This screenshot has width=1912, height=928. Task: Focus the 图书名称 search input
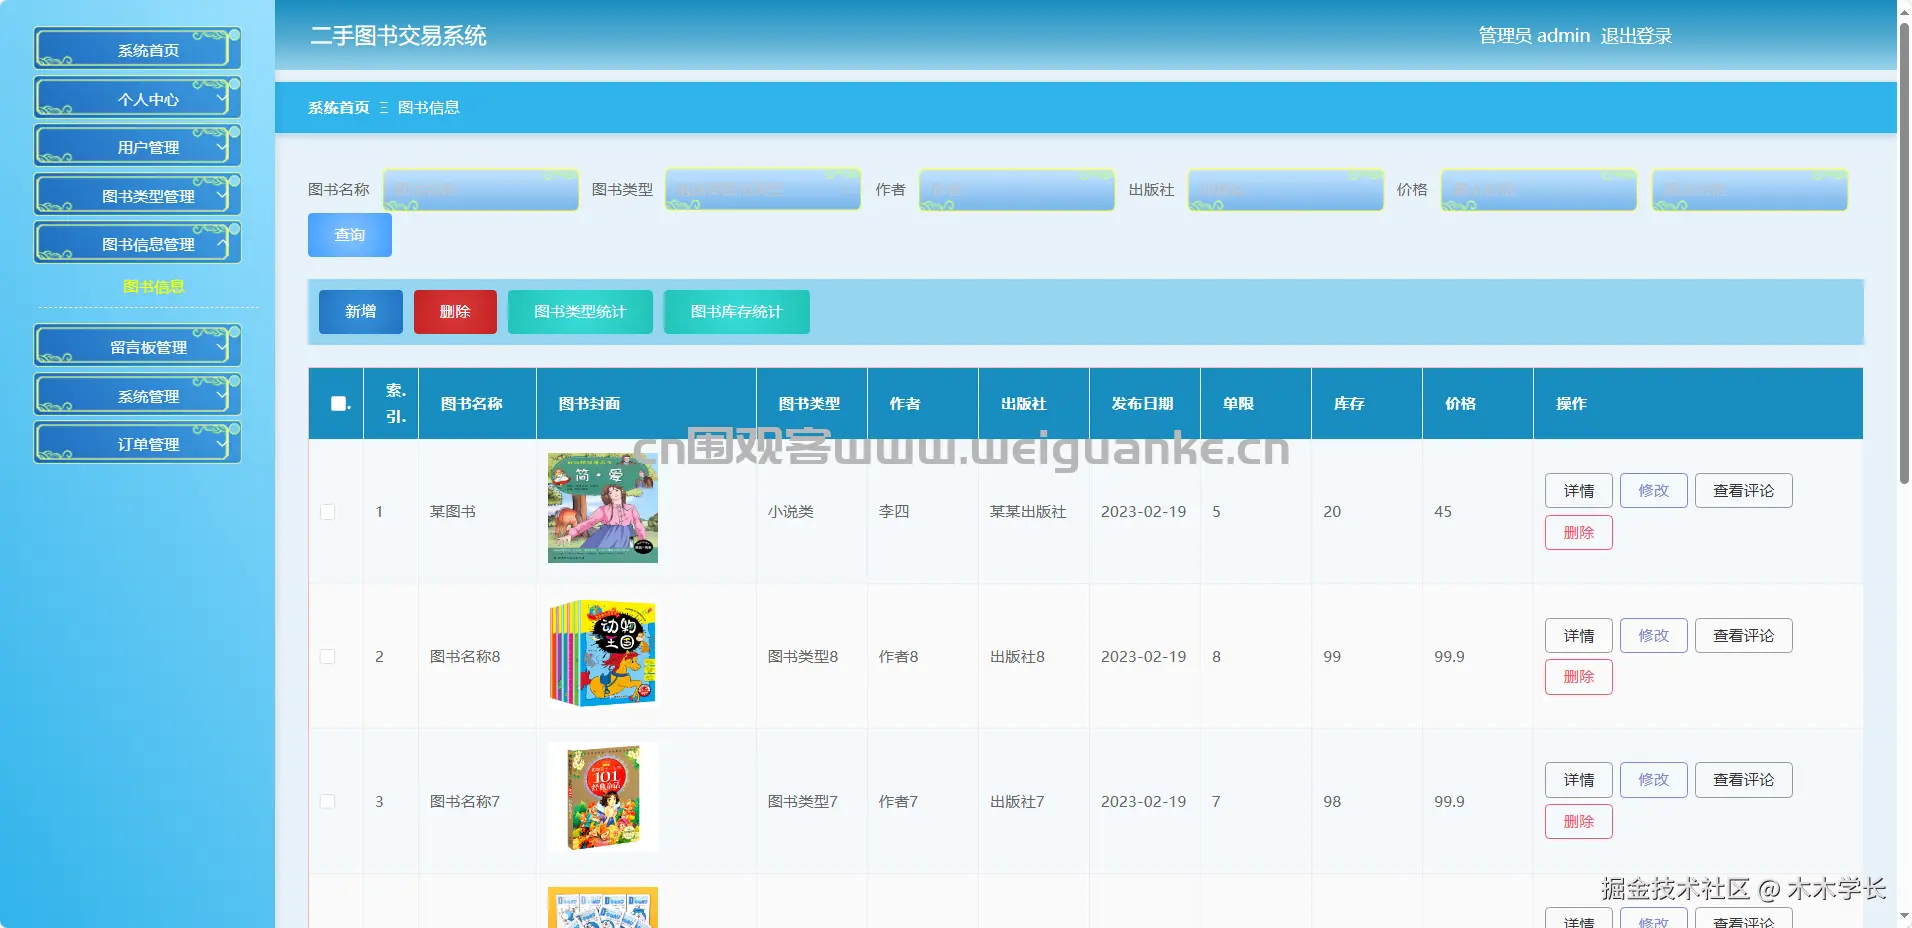(481, 190)
